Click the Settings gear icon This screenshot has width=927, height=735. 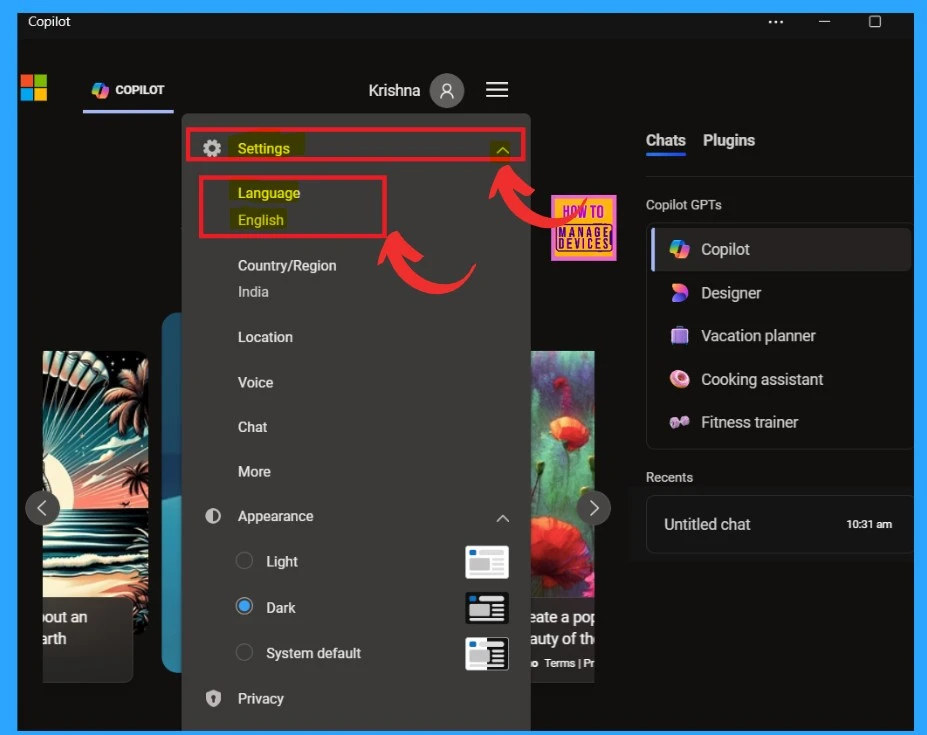(x=212, y=148)
